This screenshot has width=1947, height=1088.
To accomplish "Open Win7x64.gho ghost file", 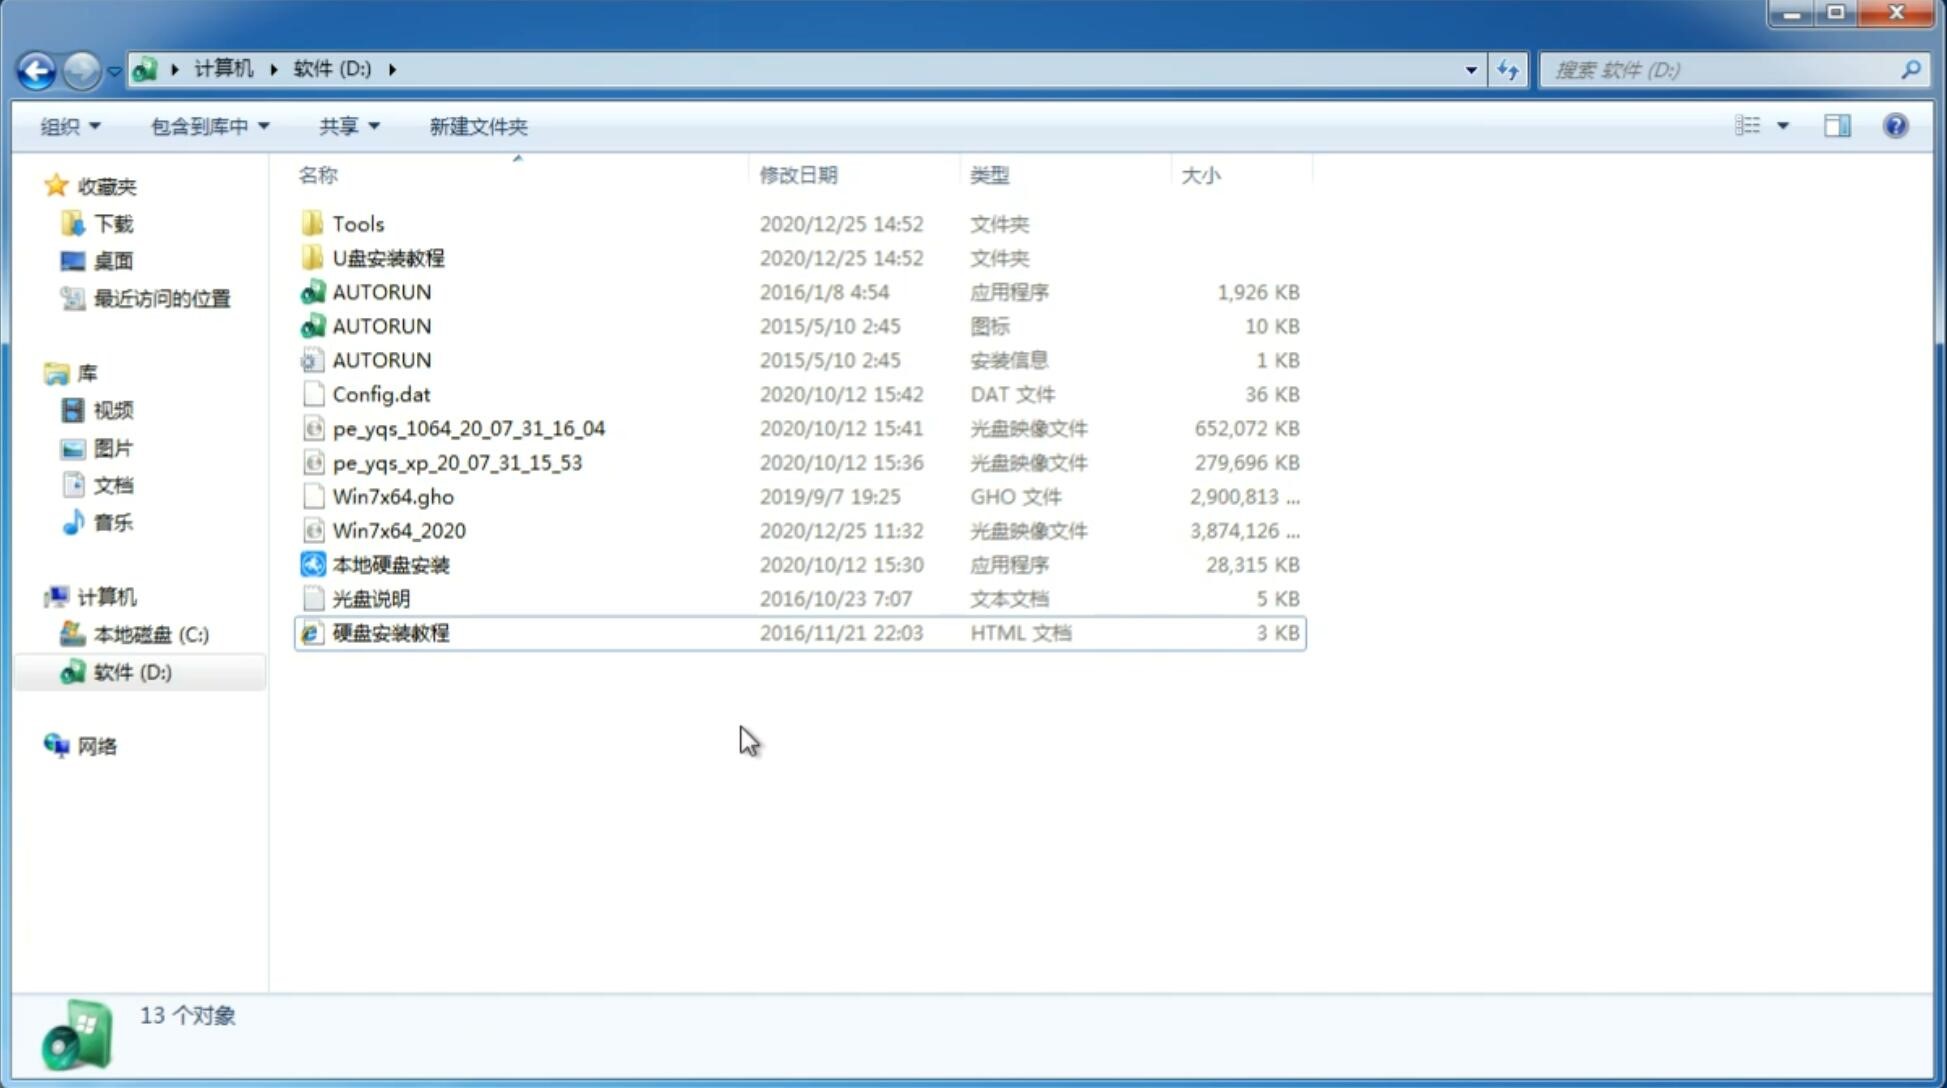I will click(x=392, y=496).
